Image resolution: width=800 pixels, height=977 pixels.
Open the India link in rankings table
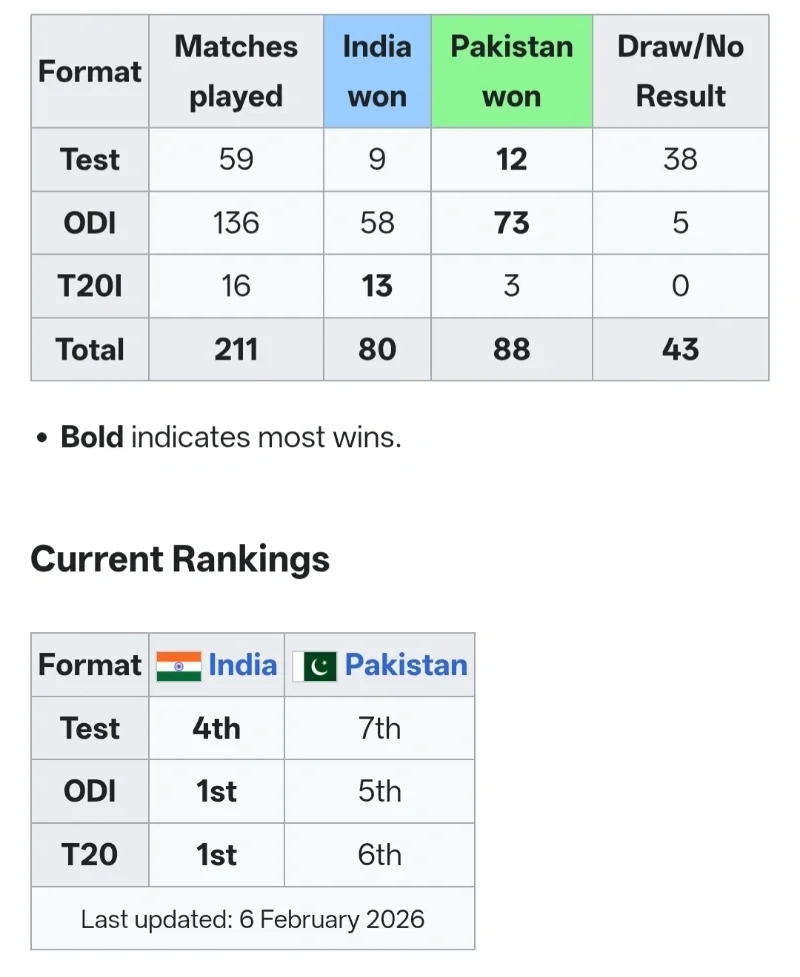[242, 665]
